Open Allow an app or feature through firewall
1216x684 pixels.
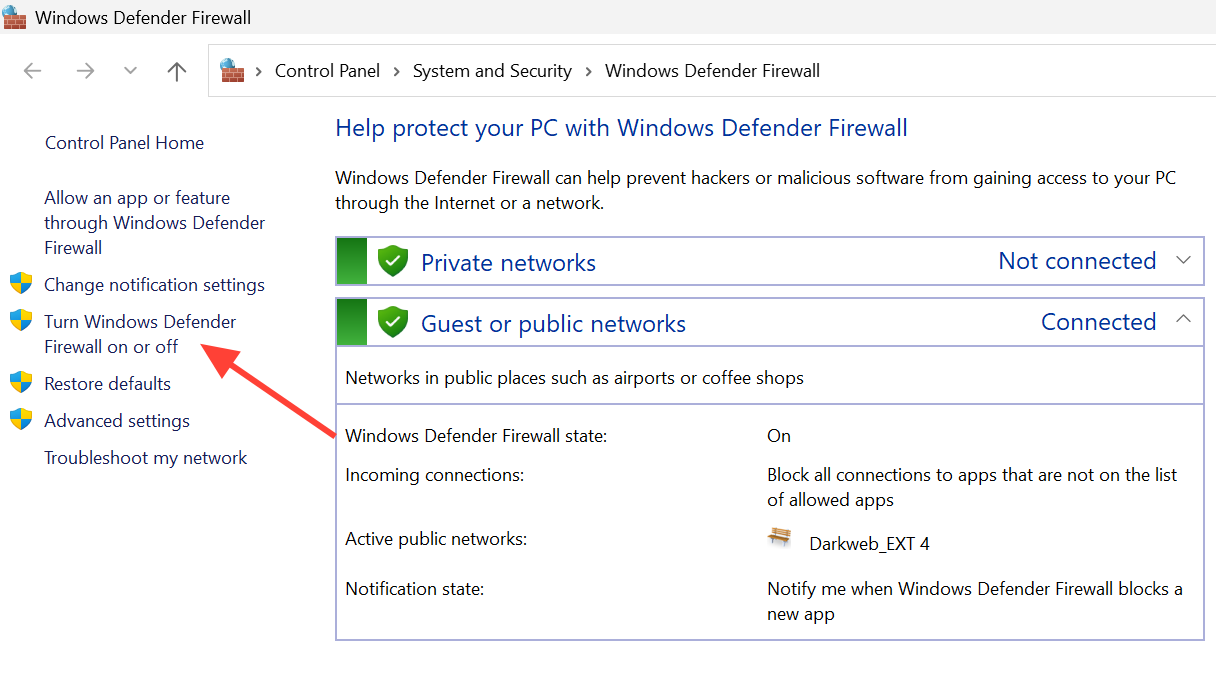[x=154, y=223]
